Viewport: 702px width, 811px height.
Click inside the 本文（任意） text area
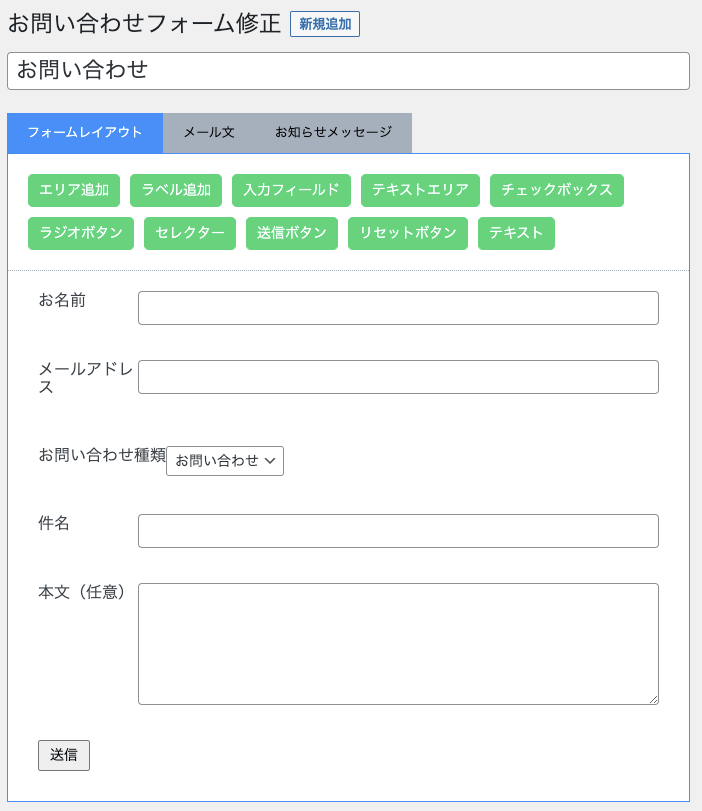click(398, 643)
